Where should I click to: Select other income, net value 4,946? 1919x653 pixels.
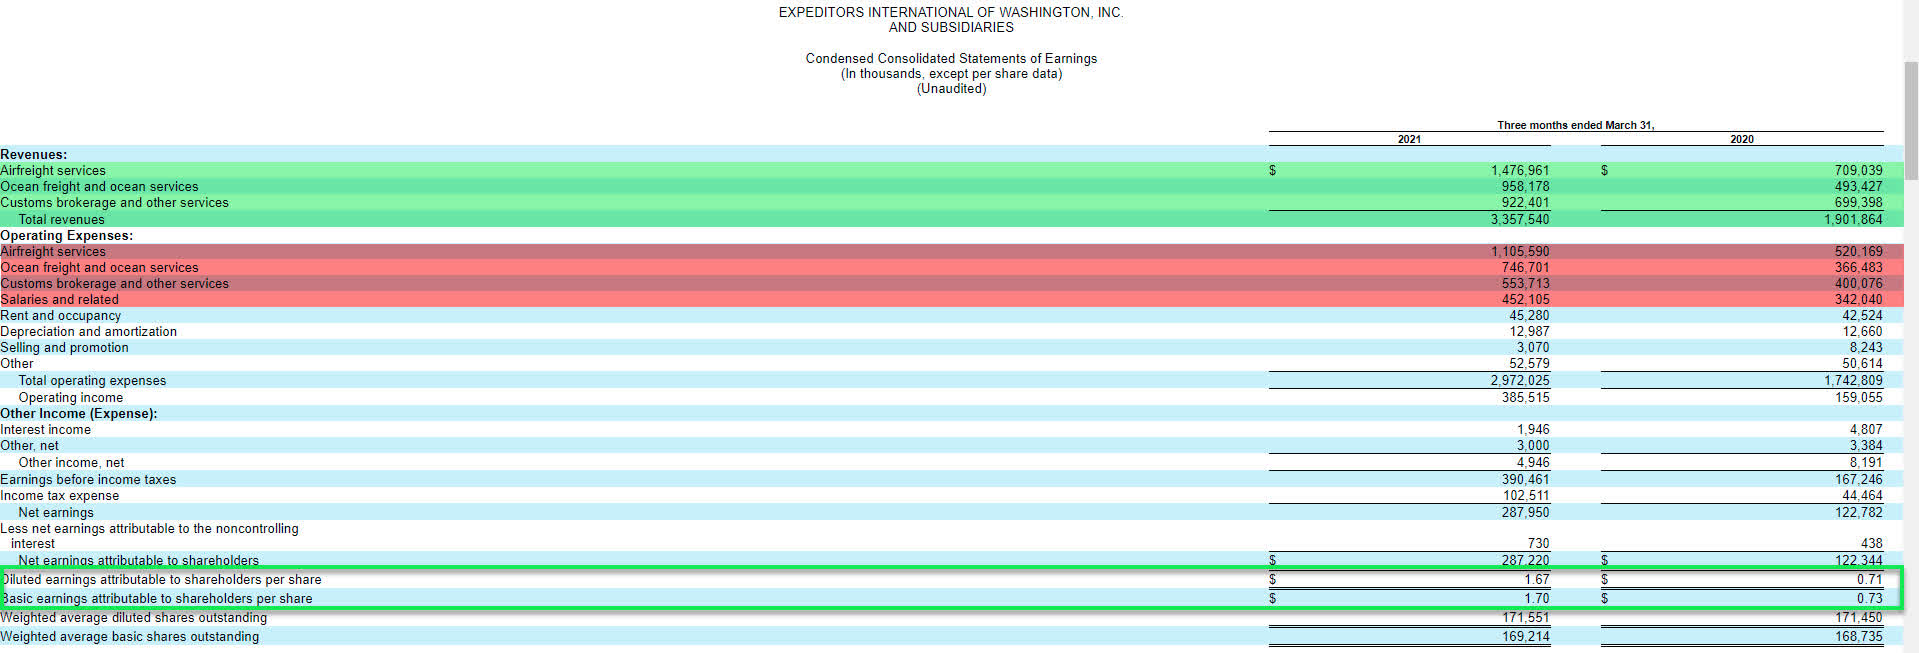[x=1533, y=463]
